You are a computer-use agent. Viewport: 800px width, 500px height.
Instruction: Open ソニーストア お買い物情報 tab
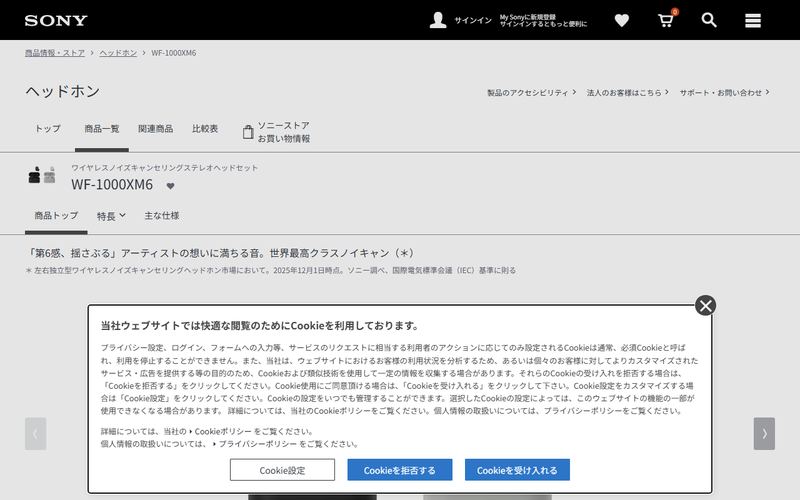pyautogui.click(x=277, y=132)
